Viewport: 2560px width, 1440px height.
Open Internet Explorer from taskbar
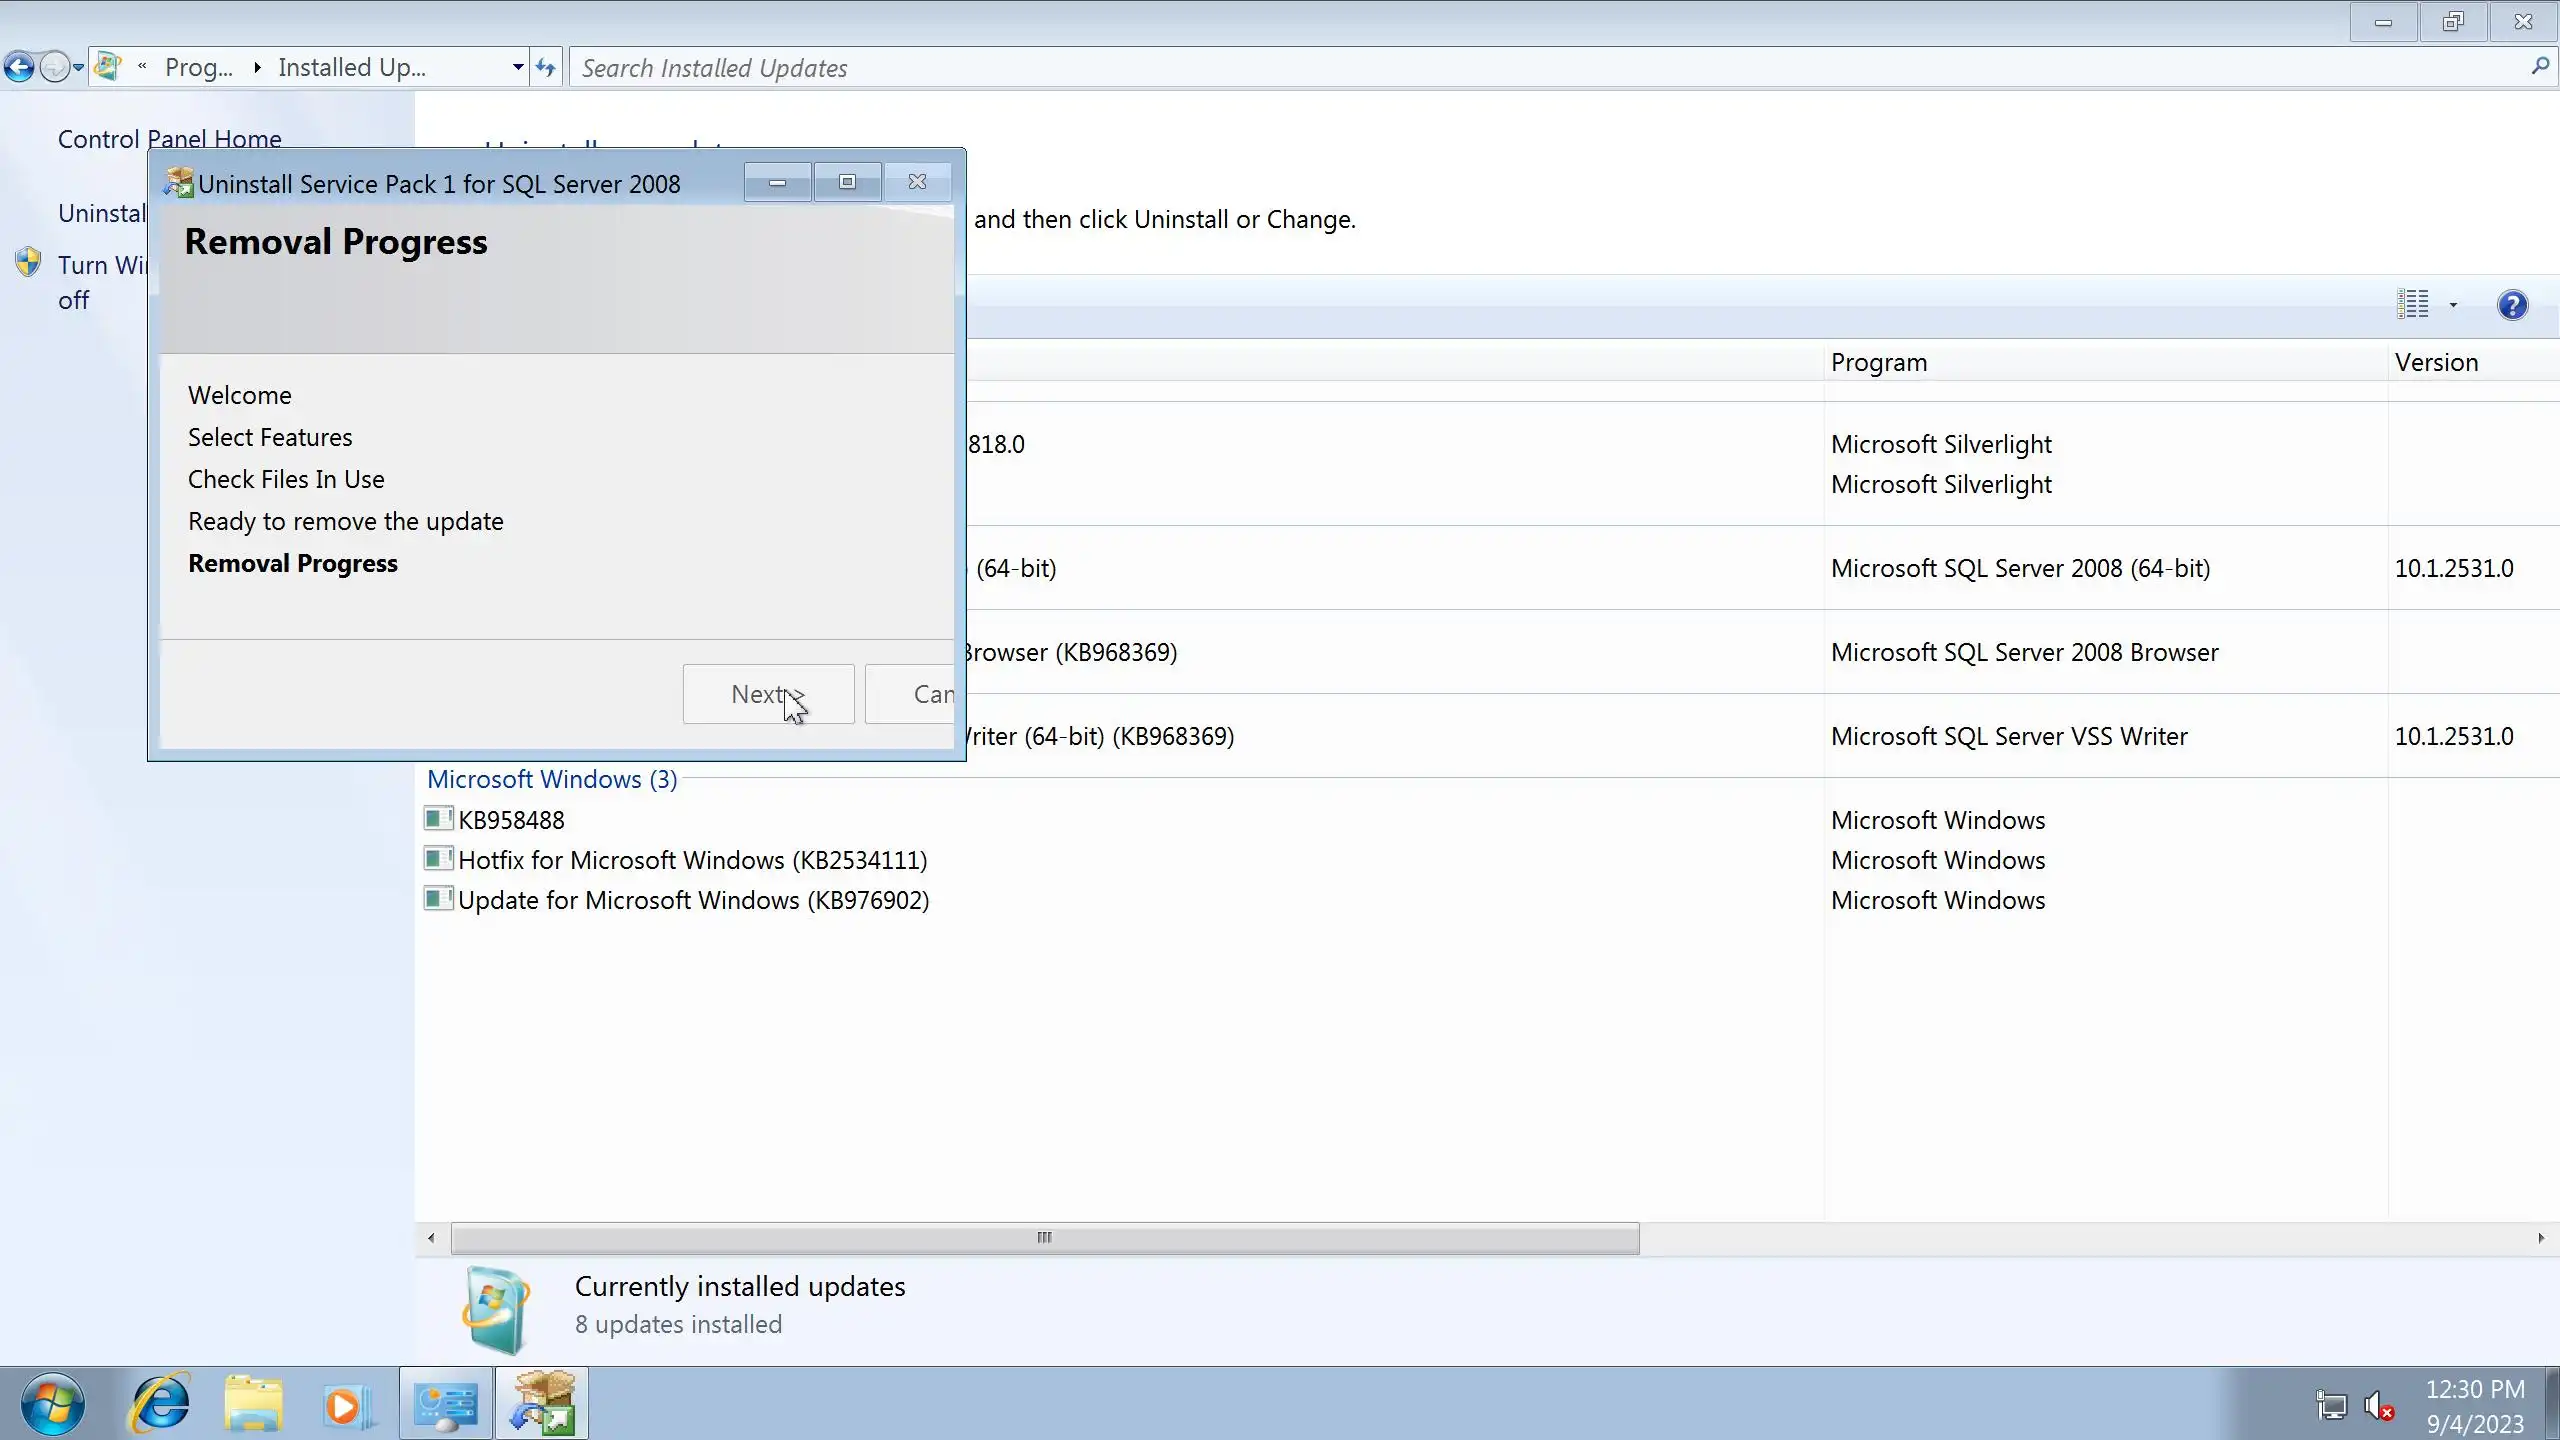[161, 1404]
